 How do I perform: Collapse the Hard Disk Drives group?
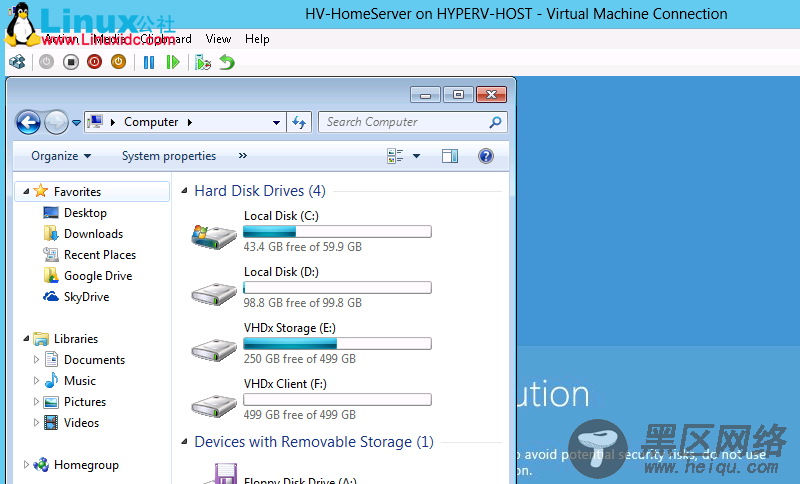tap(184, 191)
